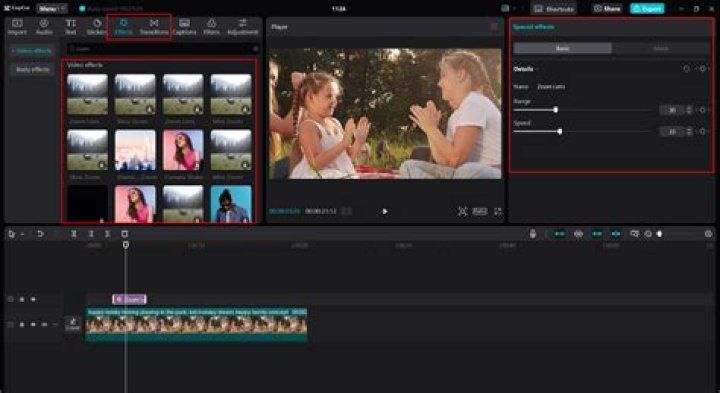Viewport: 720px width, 393px height.
Task: Open the Audio tab
Action: pyautogui.click(x=44, y=27)
